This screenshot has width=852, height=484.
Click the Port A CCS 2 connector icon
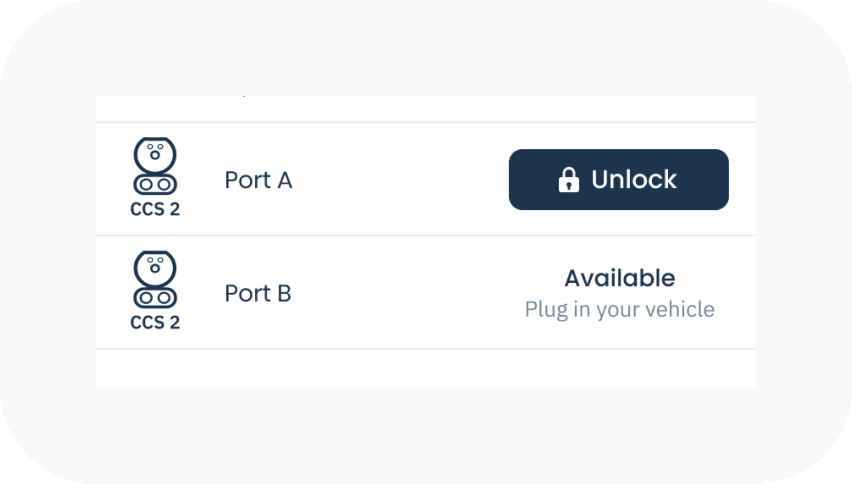155,167
